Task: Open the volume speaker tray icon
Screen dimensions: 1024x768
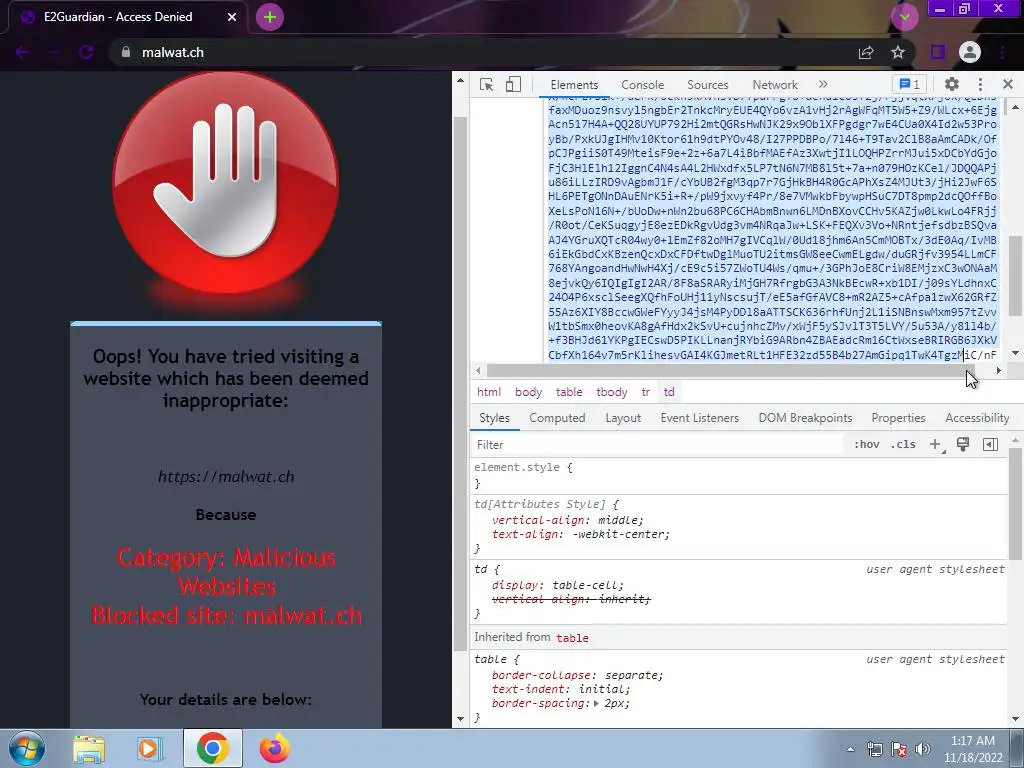Action: 923,749
